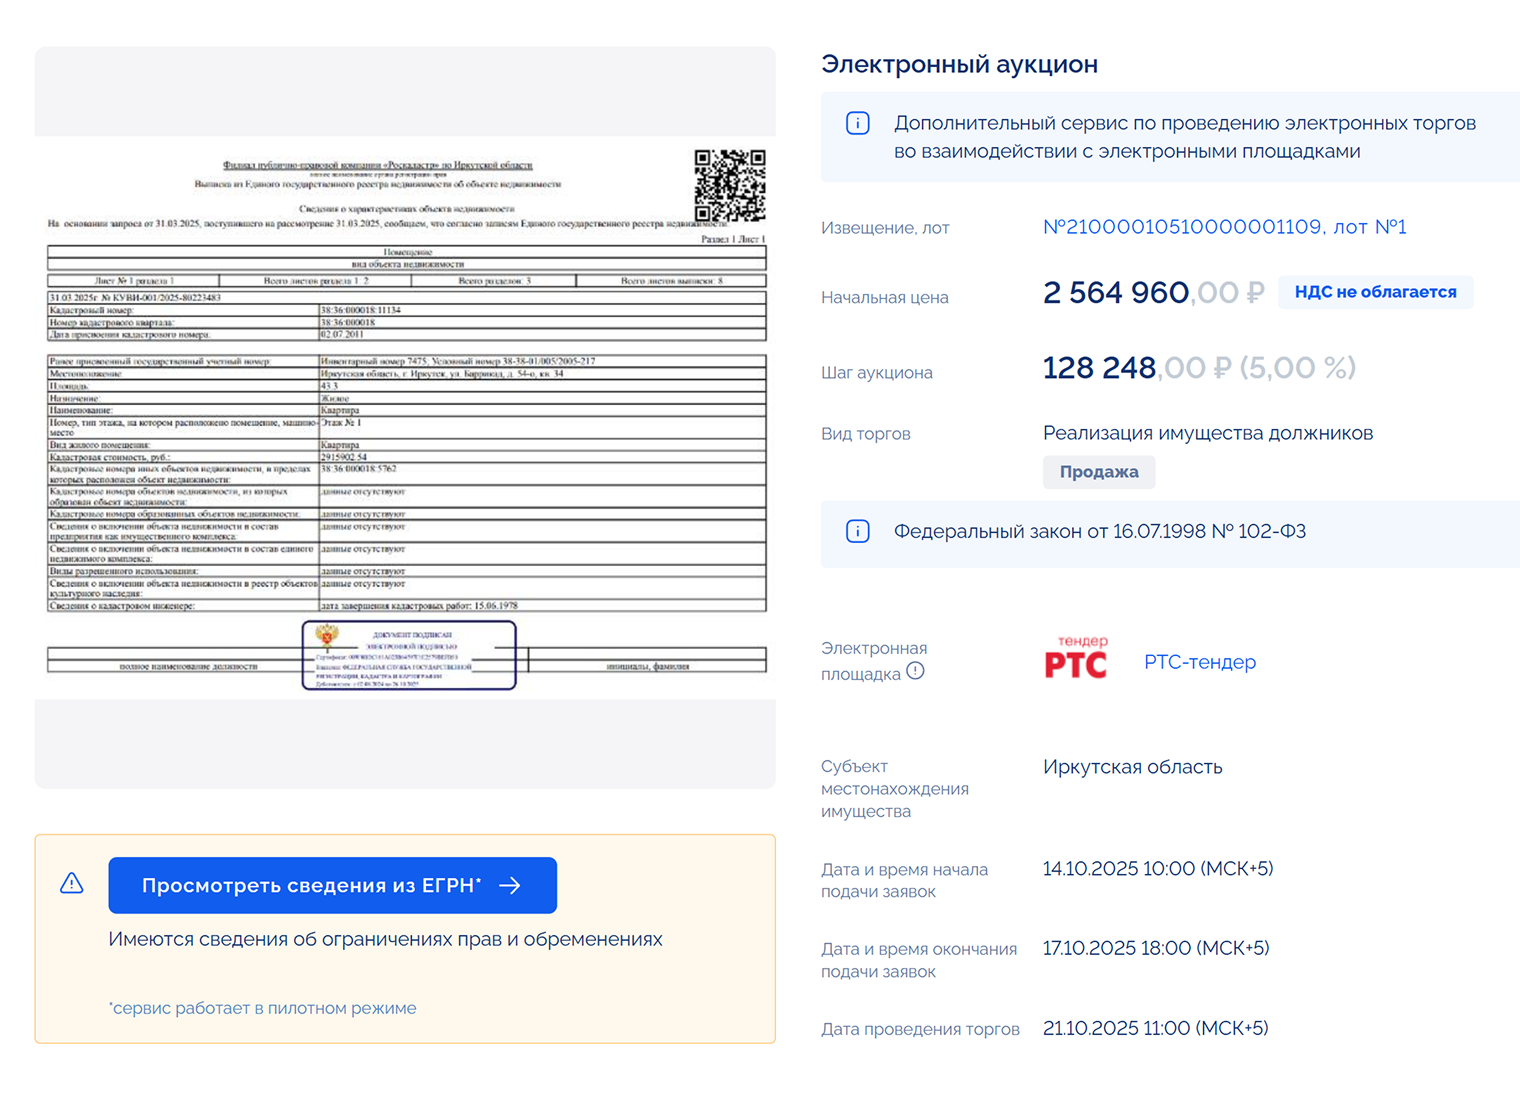1520x1098 pixels.
Task: Open the РТС-тендер platform link
Action: [1200, 662]
